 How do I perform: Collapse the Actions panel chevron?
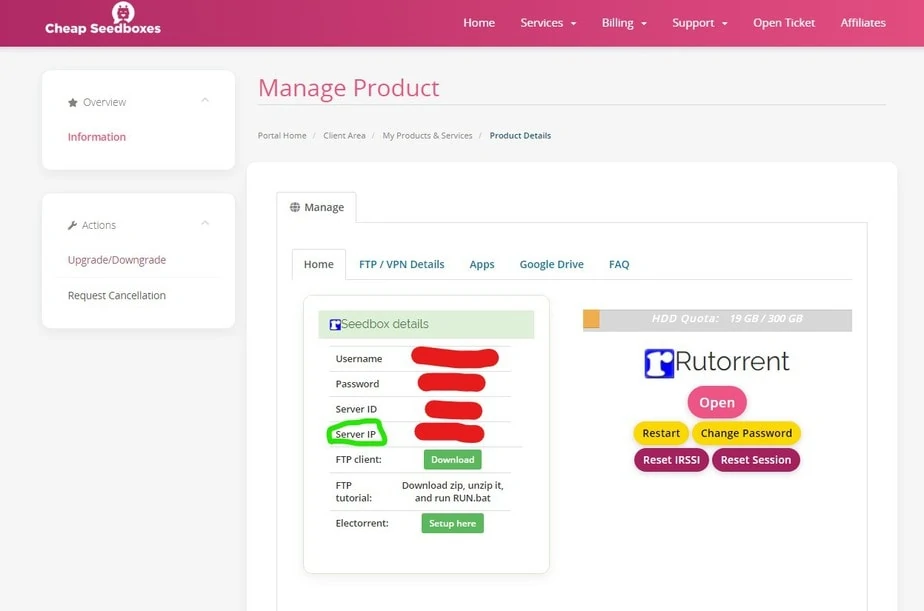205,223
